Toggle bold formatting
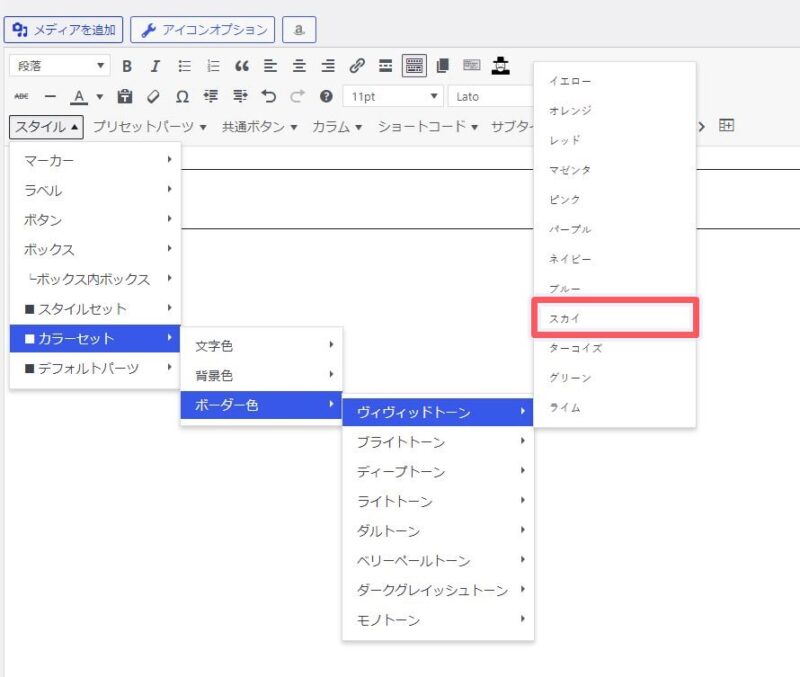Image resolution: width=800 pixels, height=677 pixels. (127, 66)
